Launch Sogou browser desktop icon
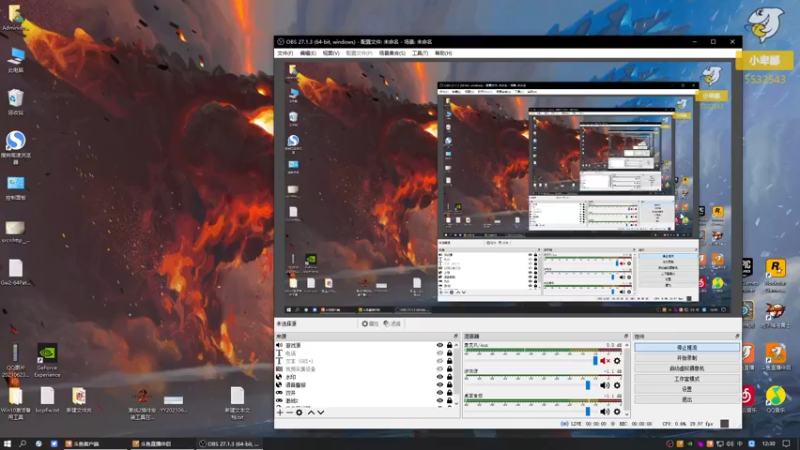The image size is (800, 450). tap(16, 147)
